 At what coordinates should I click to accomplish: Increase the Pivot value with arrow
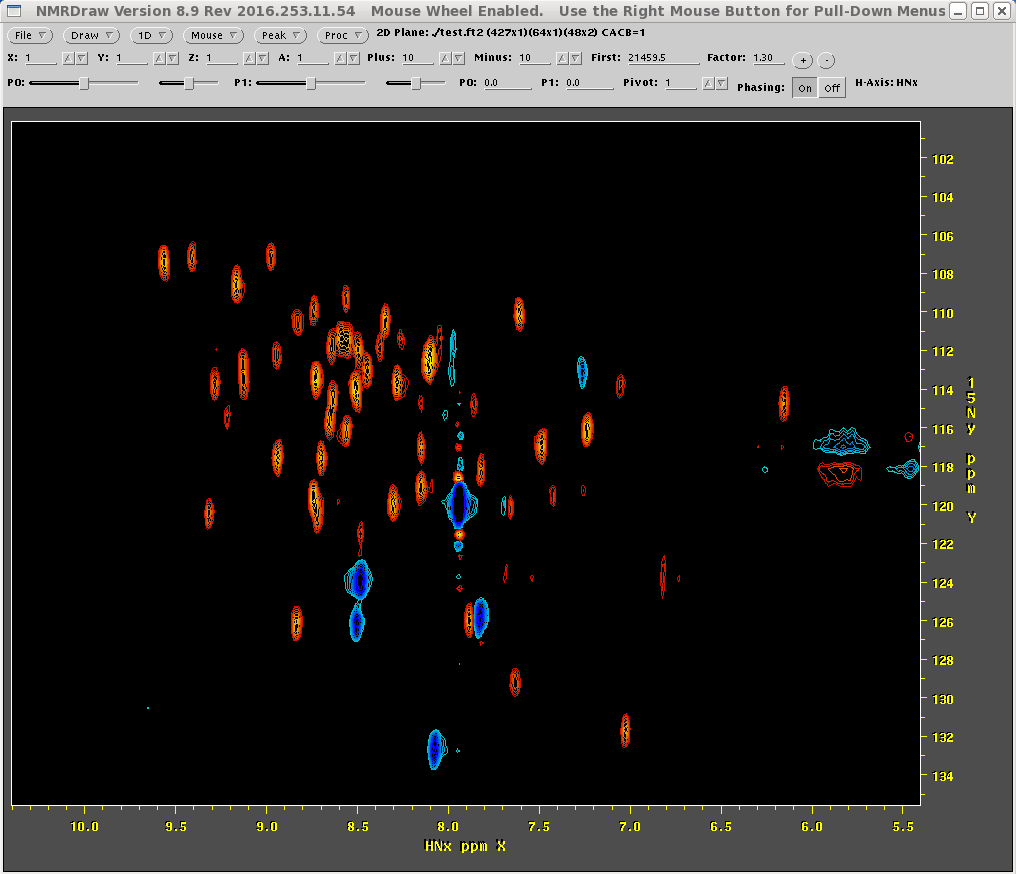pyautogui.click(x=708, y=84)
